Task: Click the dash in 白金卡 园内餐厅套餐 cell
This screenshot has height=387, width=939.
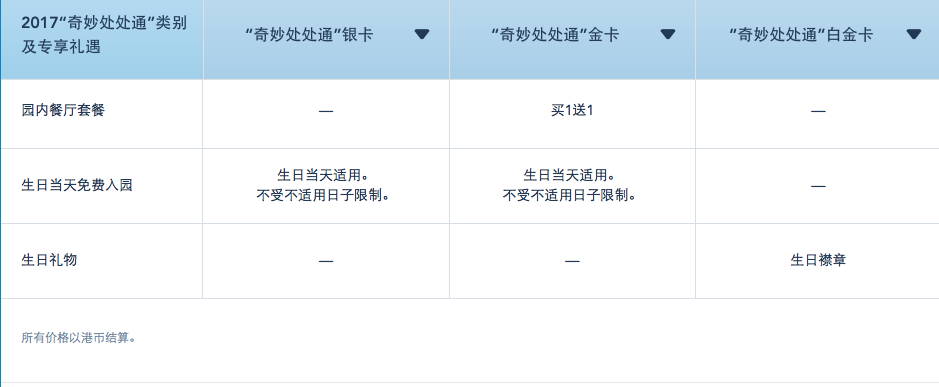Action: tap(818, 111)
